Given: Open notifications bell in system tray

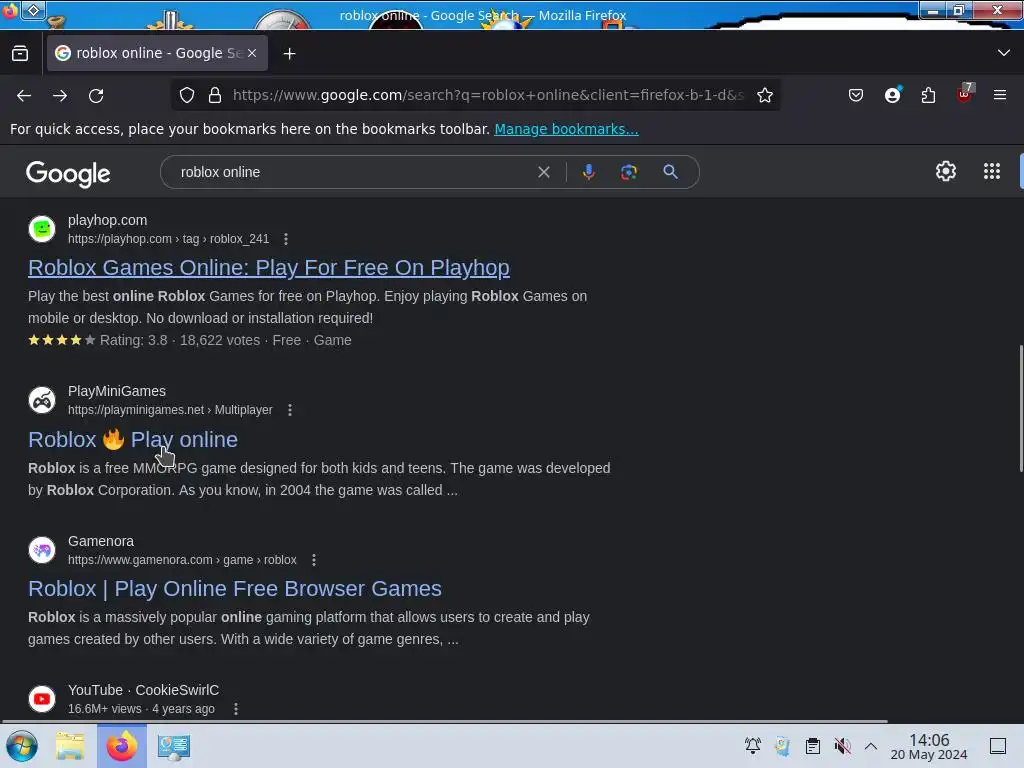Looking at the screenshot, I should point(752,746).
